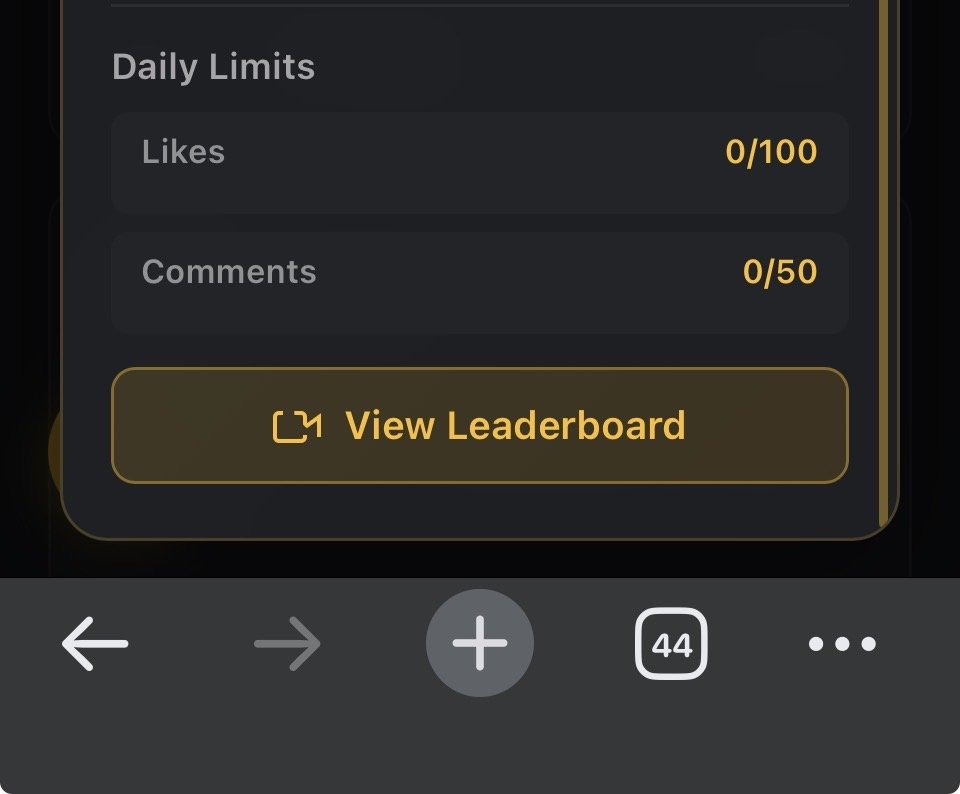
Task: Select the Comments limit row
Action: tap(480, 282)
